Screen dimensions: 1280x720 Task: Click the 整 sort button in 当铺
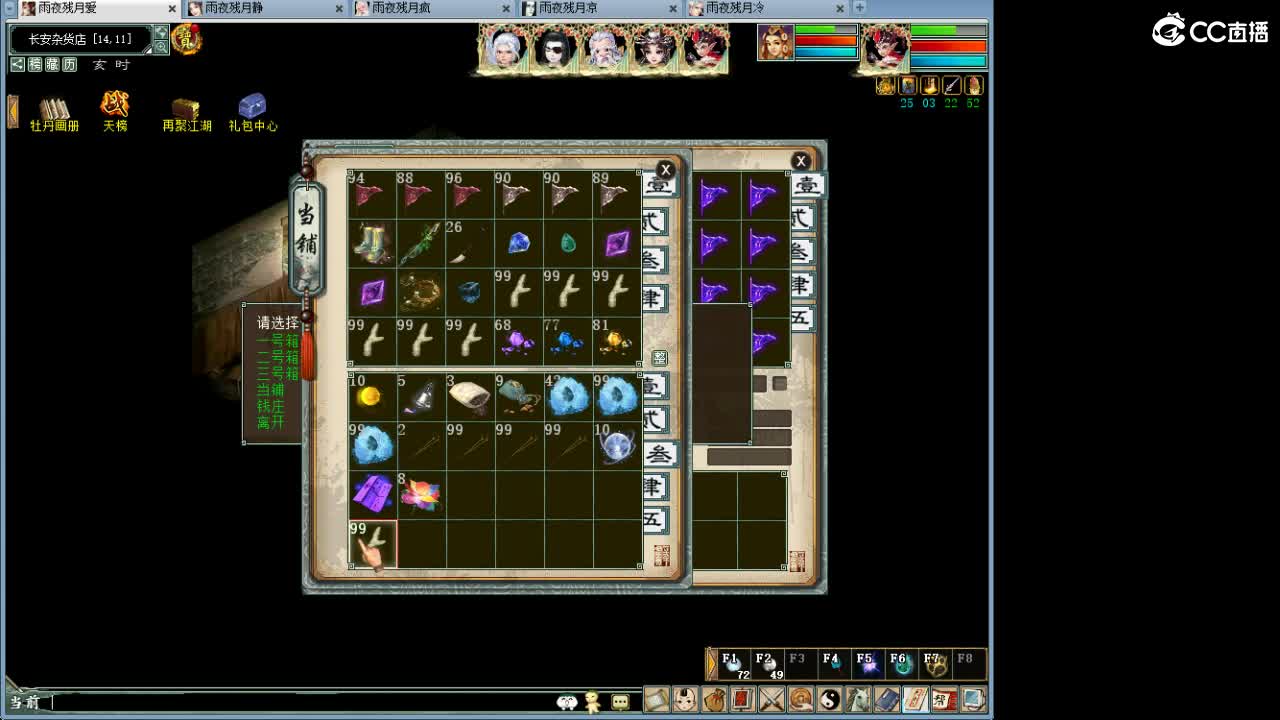pos(660,358)
